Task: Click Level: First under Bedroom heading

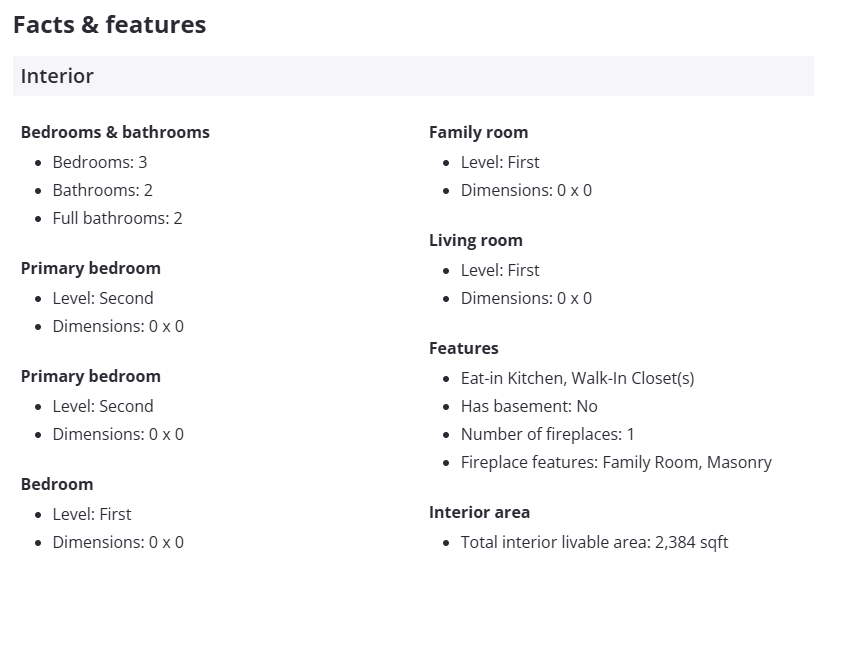Action: coord(92,514)
